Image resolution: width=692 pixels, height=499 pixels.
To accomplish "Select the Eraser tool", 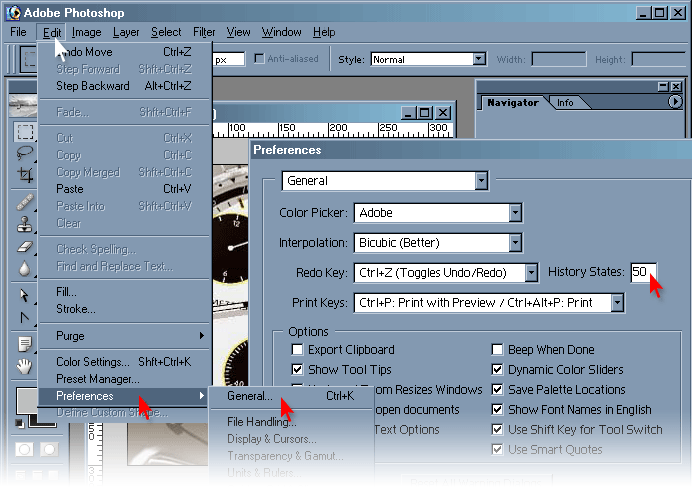I will point(25,246).
